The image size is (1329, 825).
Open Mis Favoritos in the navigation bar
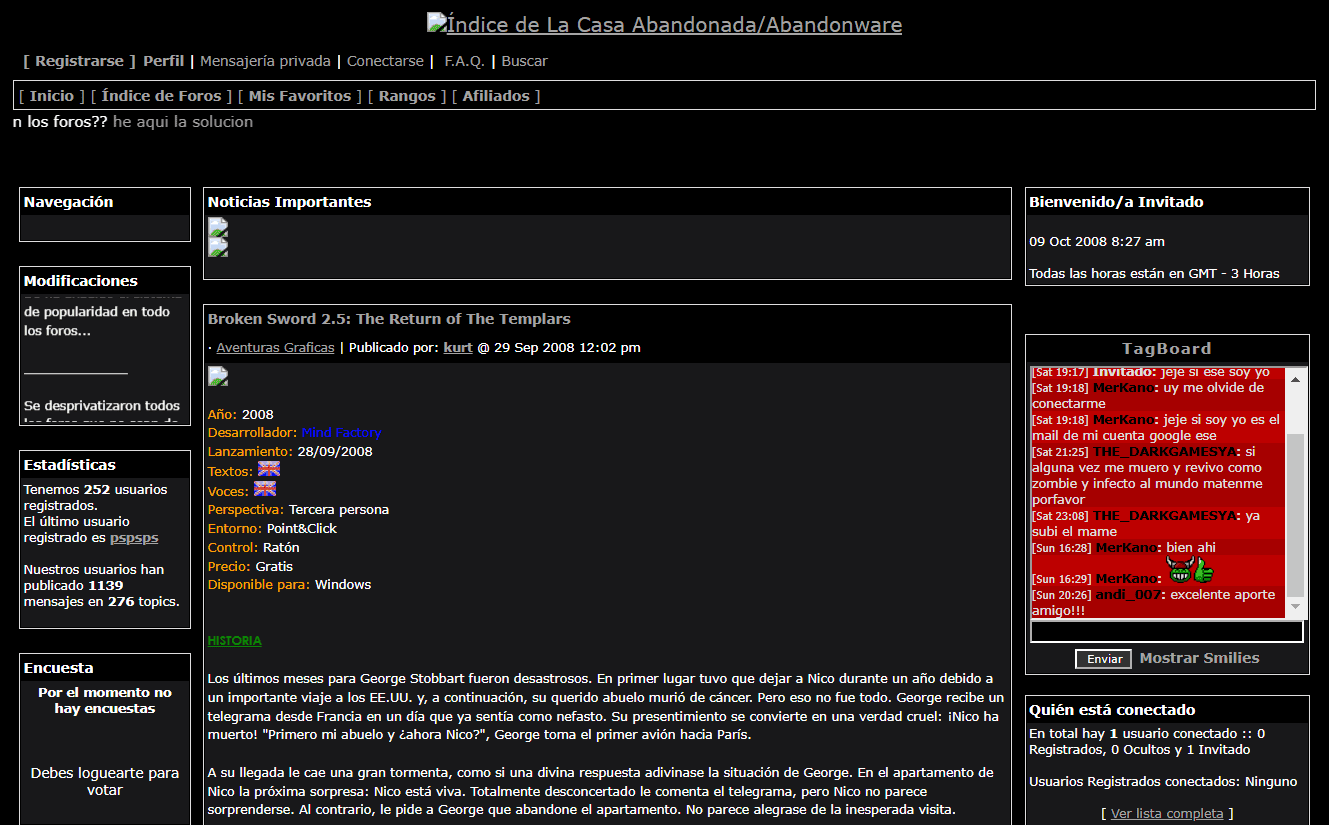pos(300,96)
